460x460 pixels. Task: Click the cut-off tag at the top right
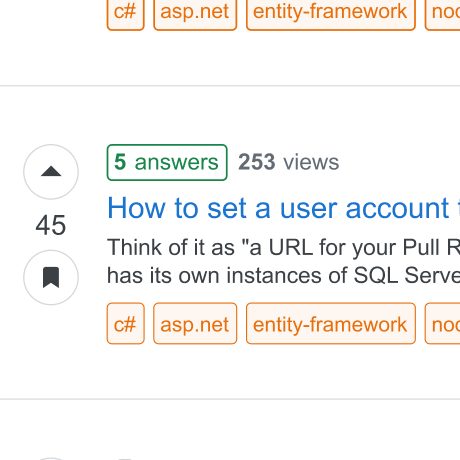tap(443, 15)
